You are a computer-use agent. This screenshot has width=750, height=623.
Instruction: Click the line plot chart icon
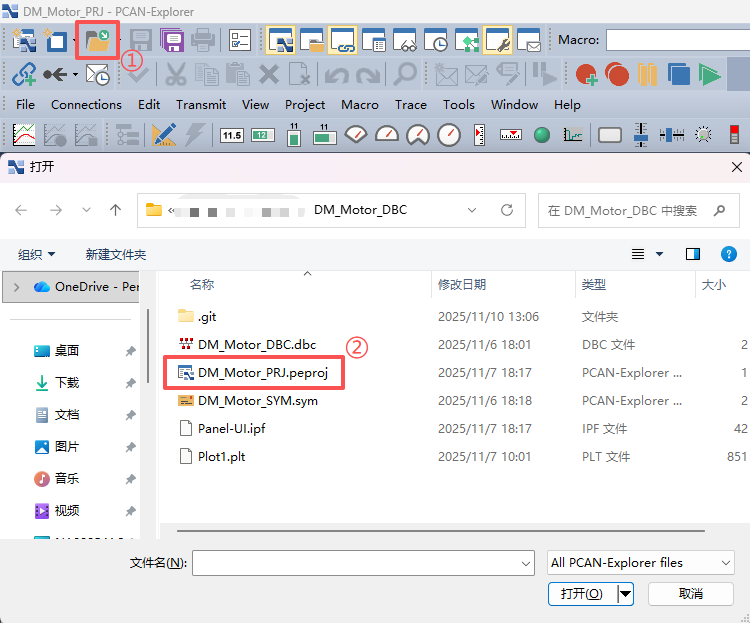(24, 135)
